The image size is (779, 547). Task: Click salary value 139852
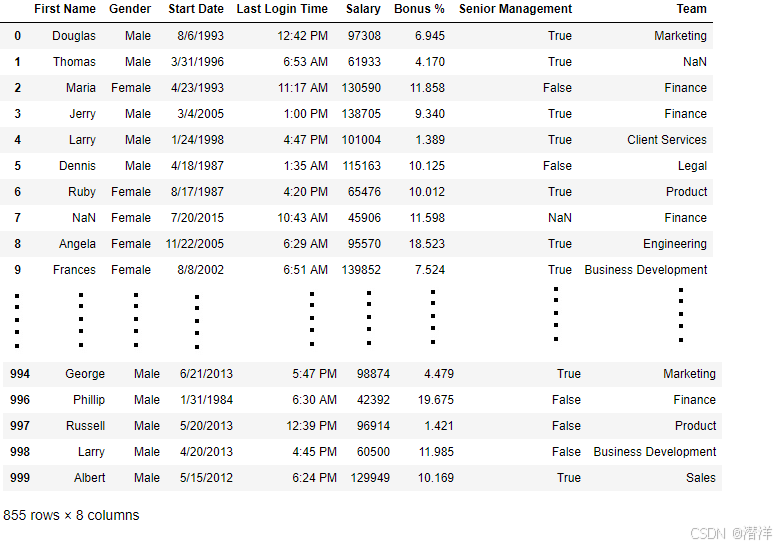[361, 270]
